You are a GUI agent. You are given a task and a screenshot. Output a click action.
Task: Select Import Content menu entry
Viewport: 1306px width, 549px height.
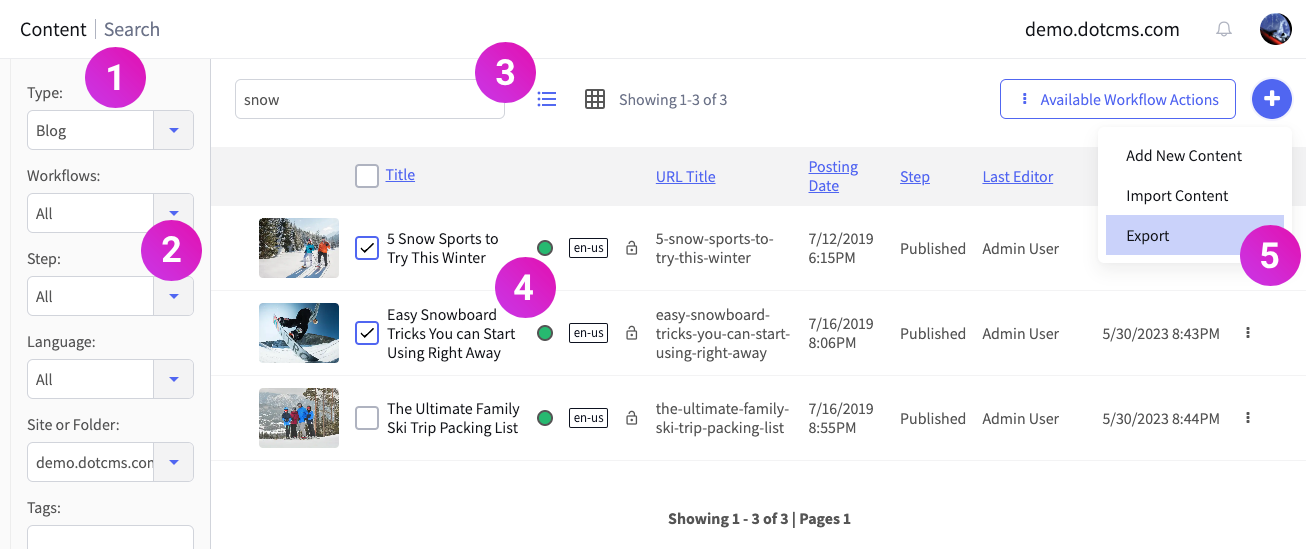point(1177,196)
